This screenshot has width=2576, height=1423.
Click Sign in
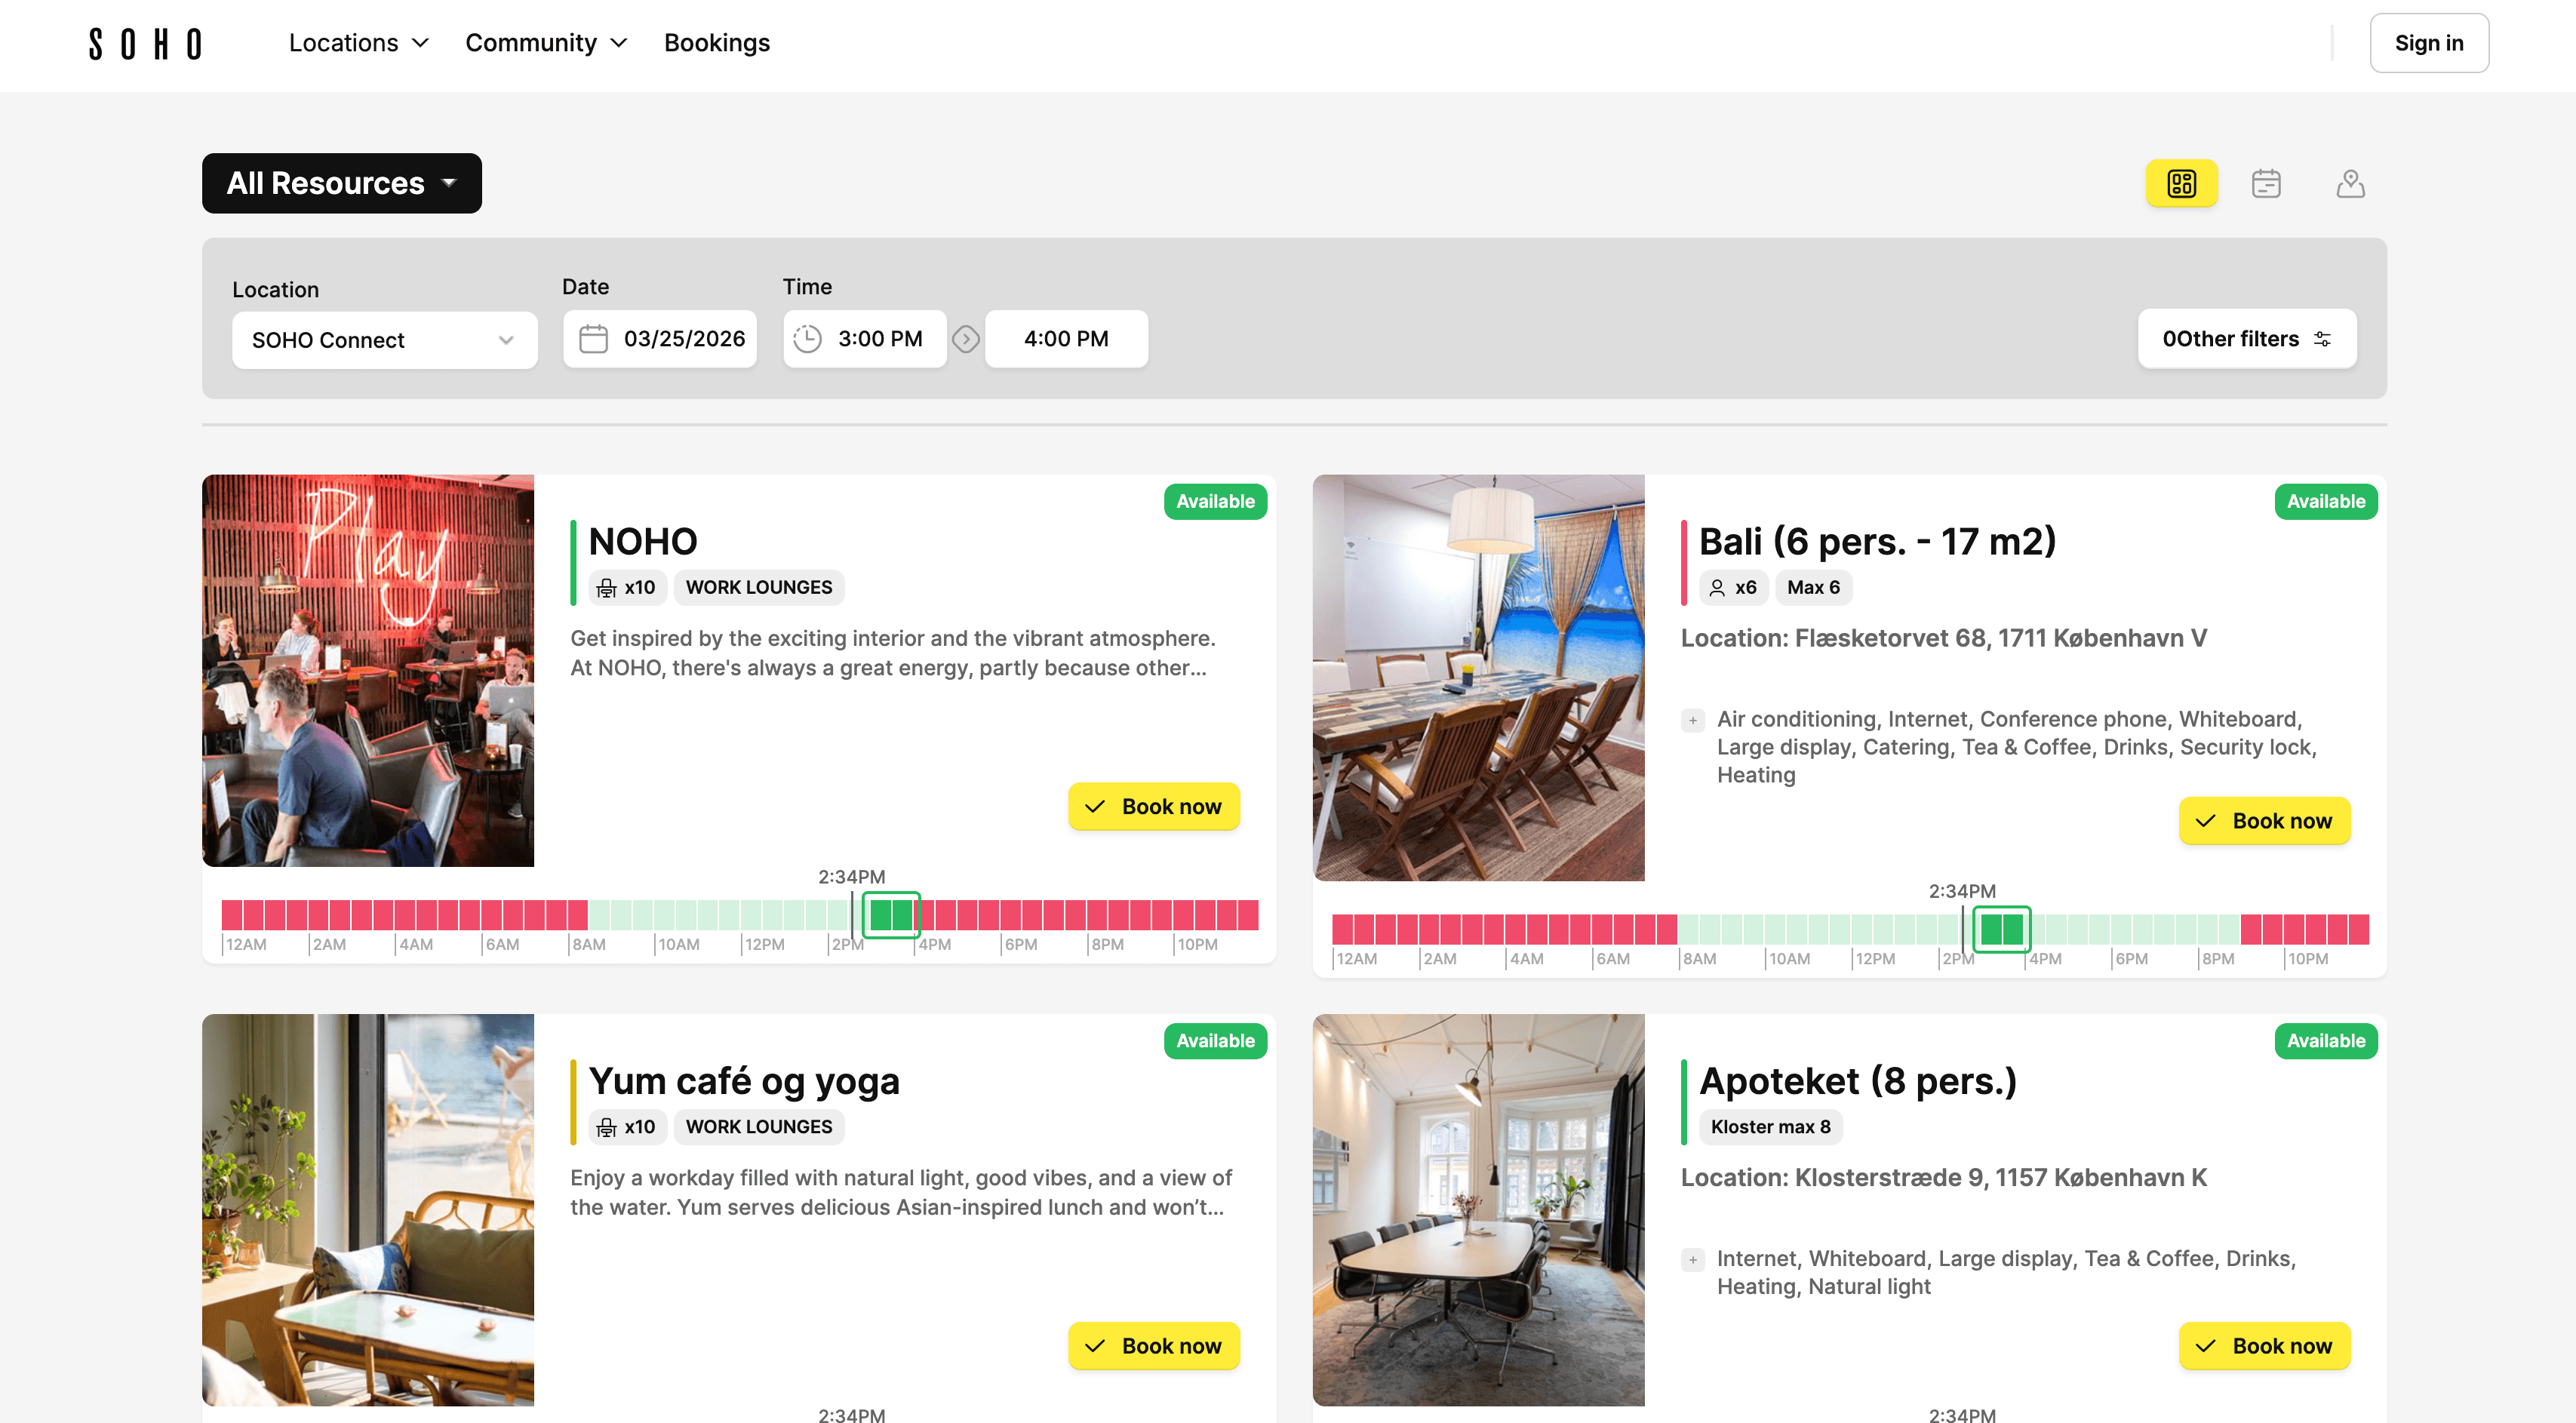(2429, 42)
